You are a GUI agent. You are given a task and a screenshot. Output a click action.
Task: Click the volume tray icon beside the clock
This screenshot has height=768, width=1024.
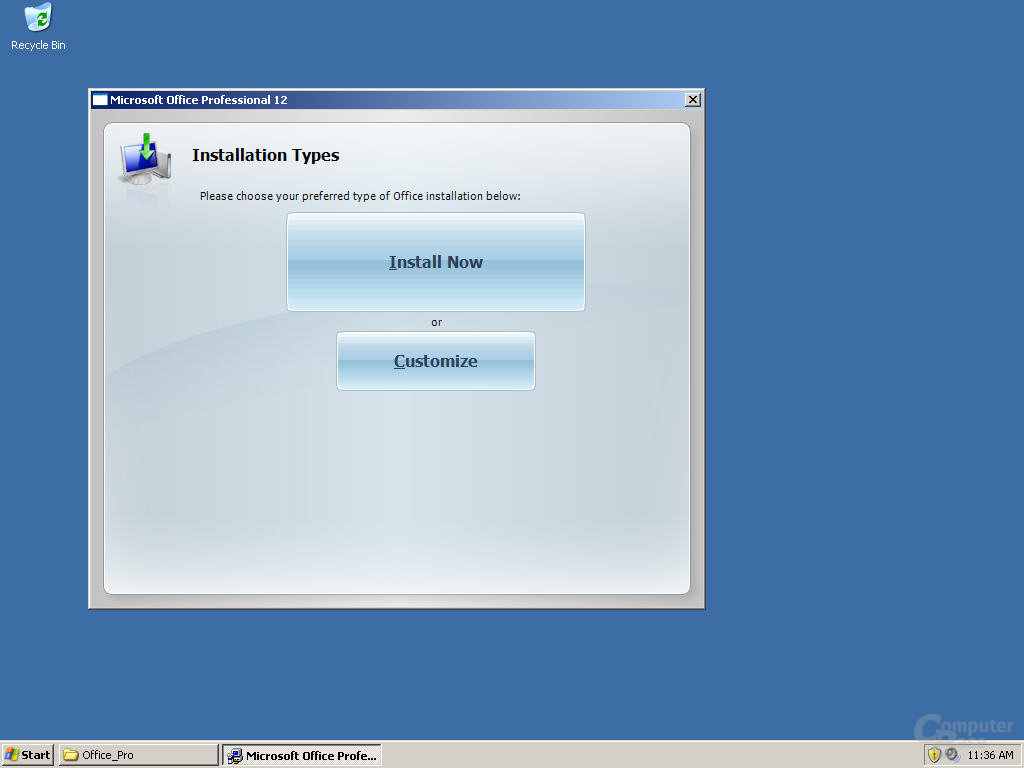pos(952,755)
